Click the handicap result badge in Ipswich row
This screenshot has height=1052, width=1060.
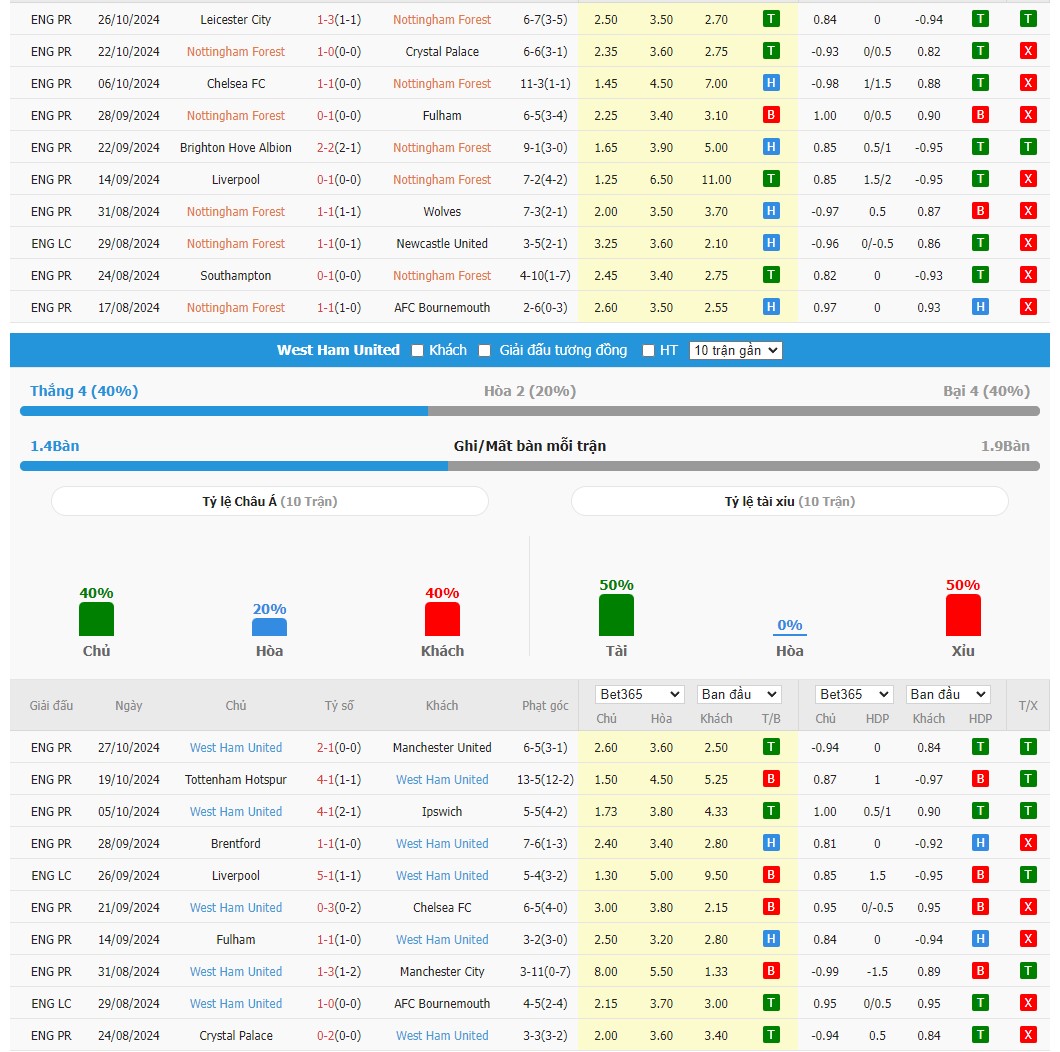[980, 811]
